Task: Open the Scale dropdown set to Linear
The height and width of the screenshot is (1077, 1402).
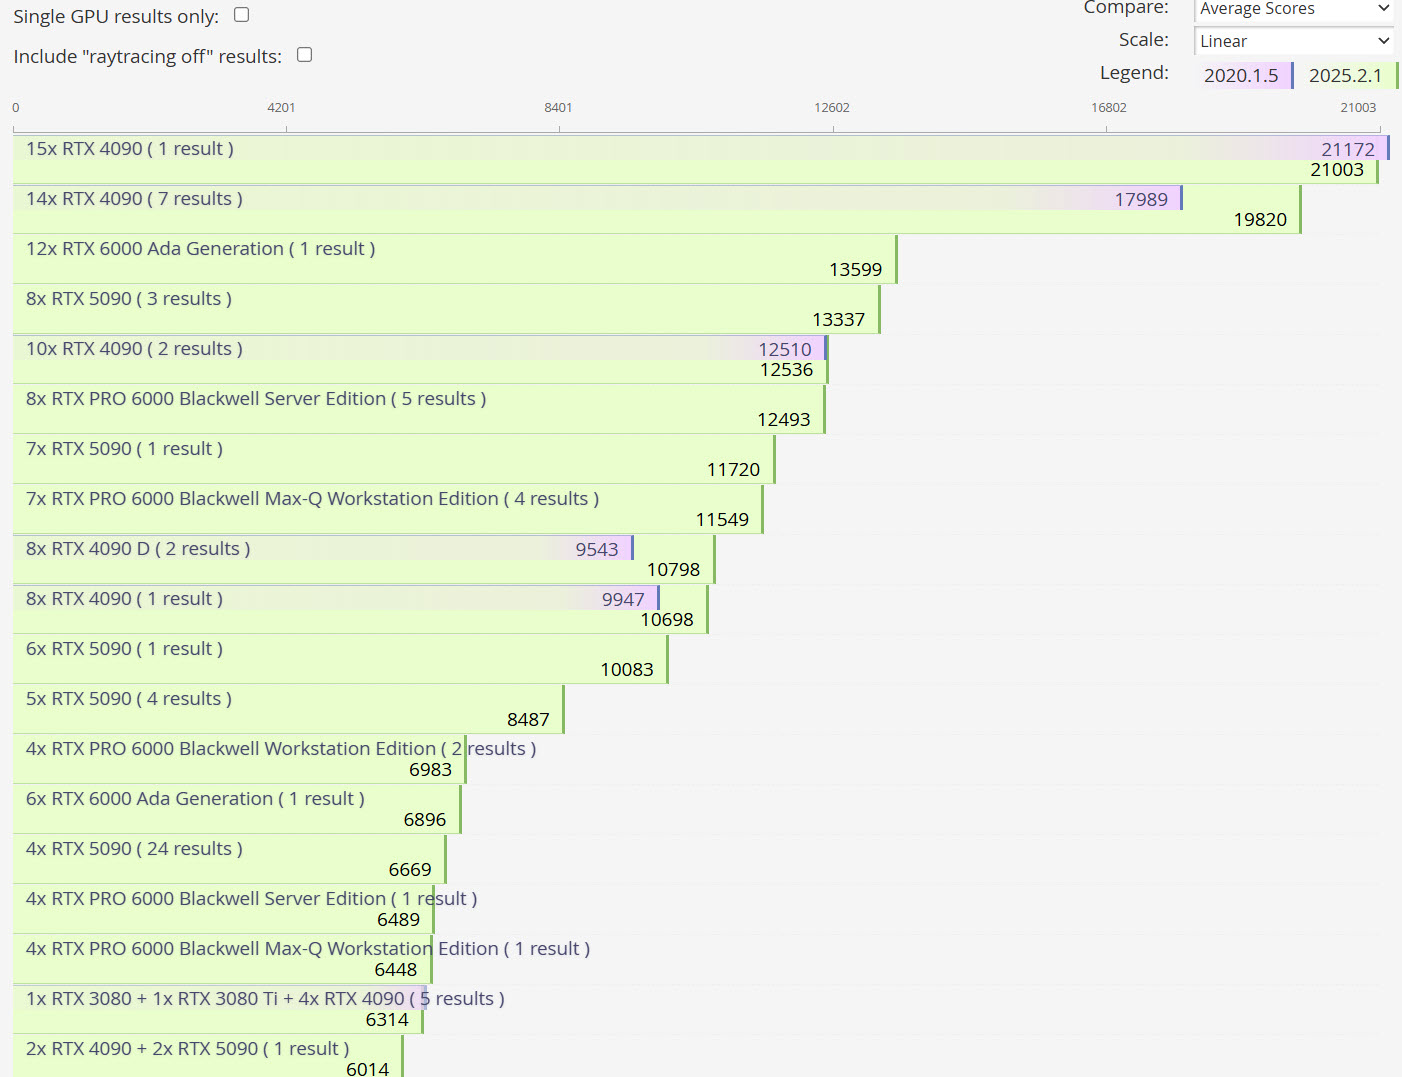Action: pos(1295,41)
